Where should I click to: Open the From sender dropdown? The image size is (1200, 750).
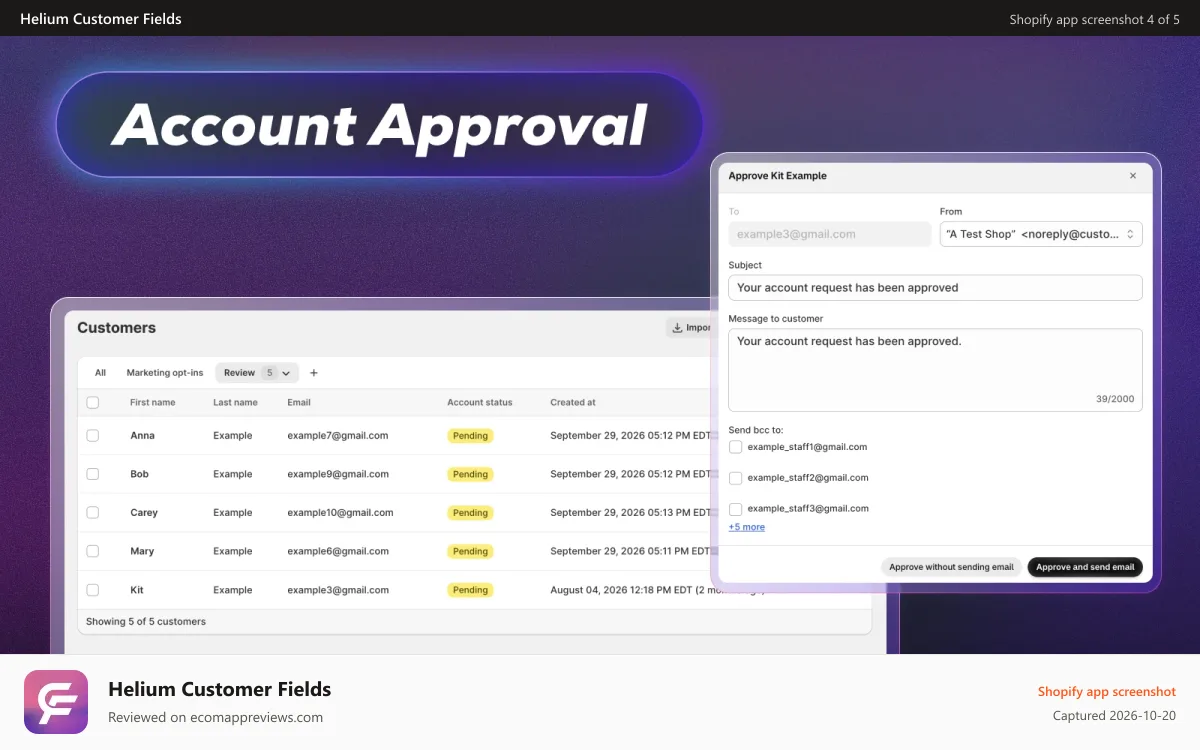click(1041, 234)
